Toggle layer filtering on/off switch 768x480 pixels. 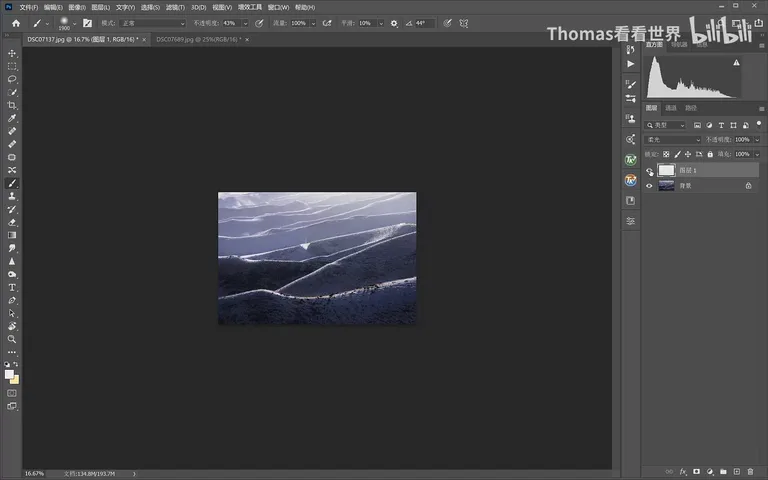coord(759,124)
